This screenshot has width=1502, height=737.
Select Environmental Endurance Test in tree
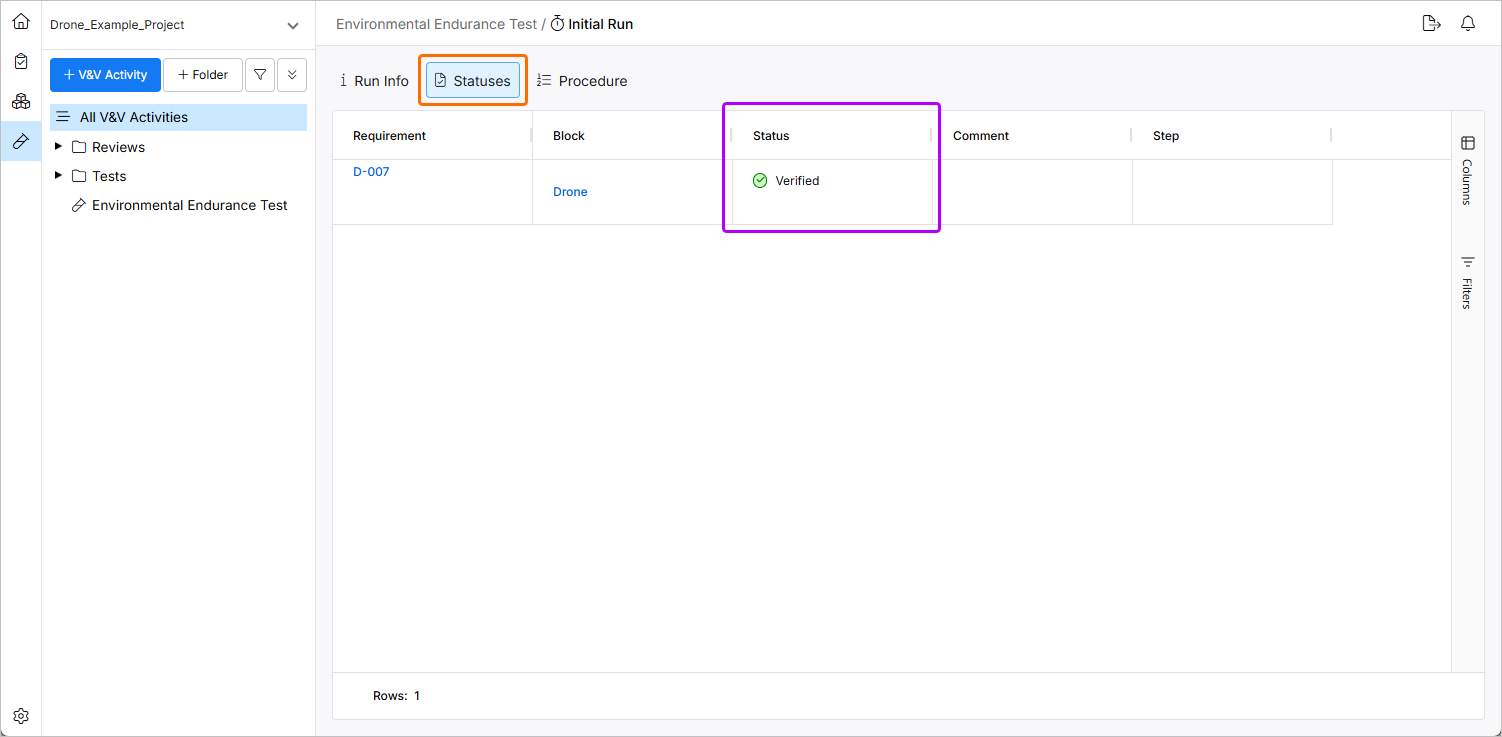tap(189, 205)
